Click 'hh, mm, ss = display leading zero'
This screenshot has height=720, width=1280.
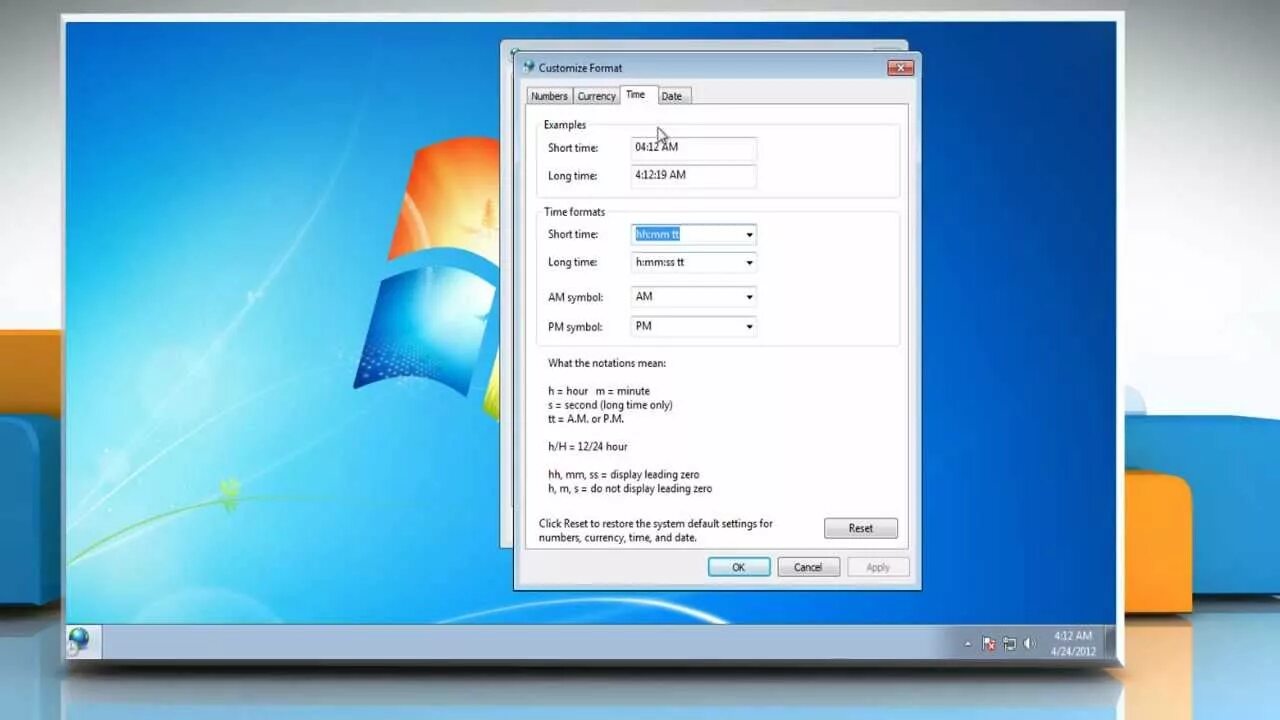tap(624, 475)
